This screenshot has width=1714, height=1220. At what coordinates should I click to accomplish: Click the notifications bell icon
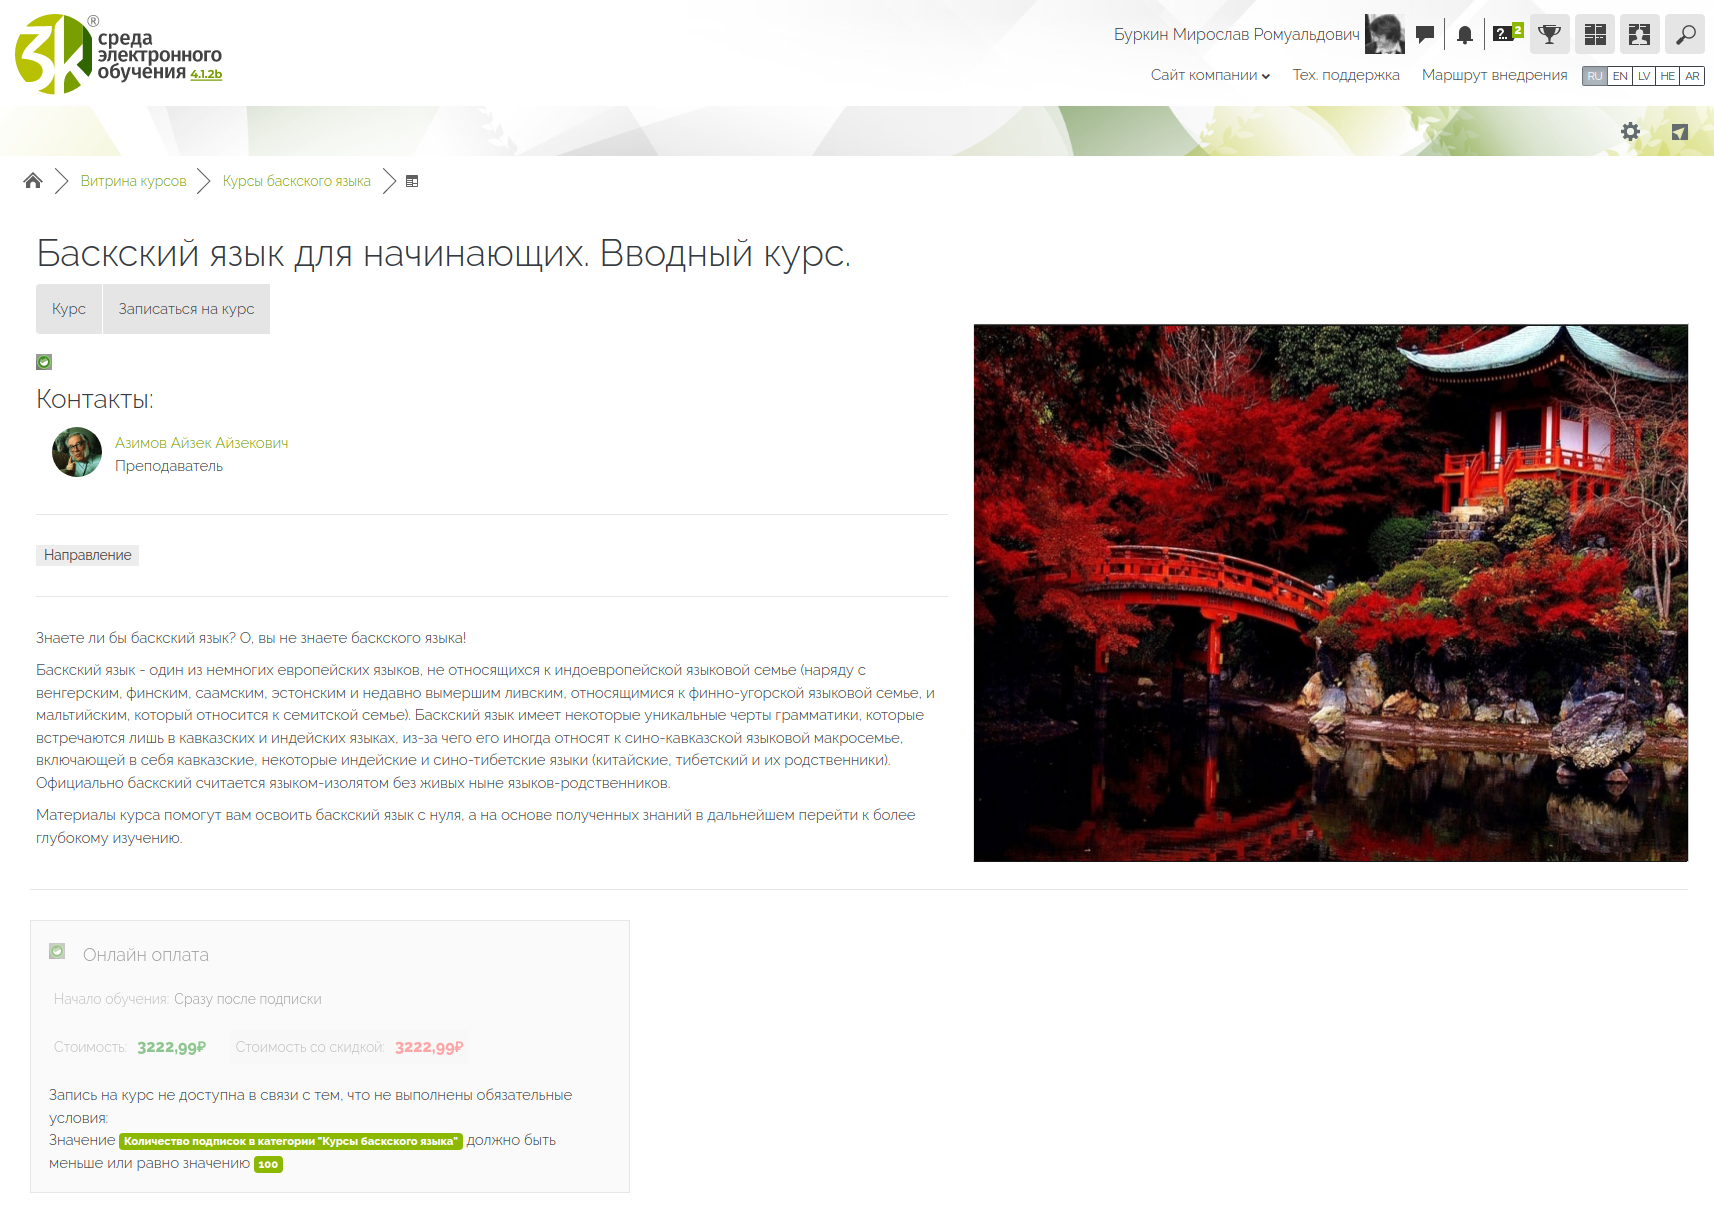(1464, 35)
